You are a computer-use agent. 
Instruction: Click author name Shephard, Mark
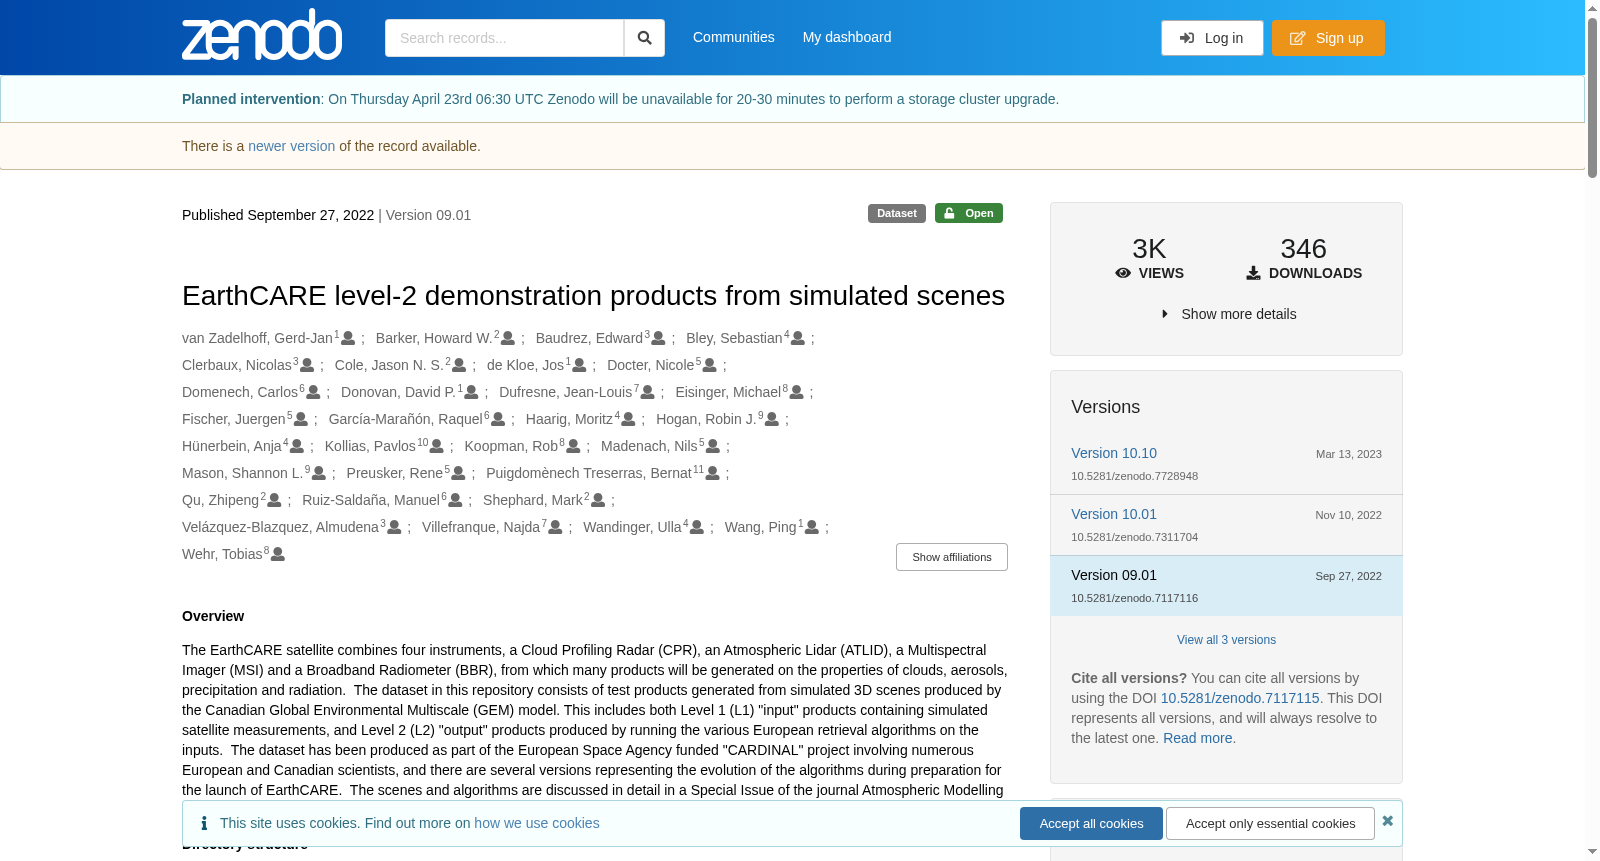pyautogui.click(x=532, y=500)
